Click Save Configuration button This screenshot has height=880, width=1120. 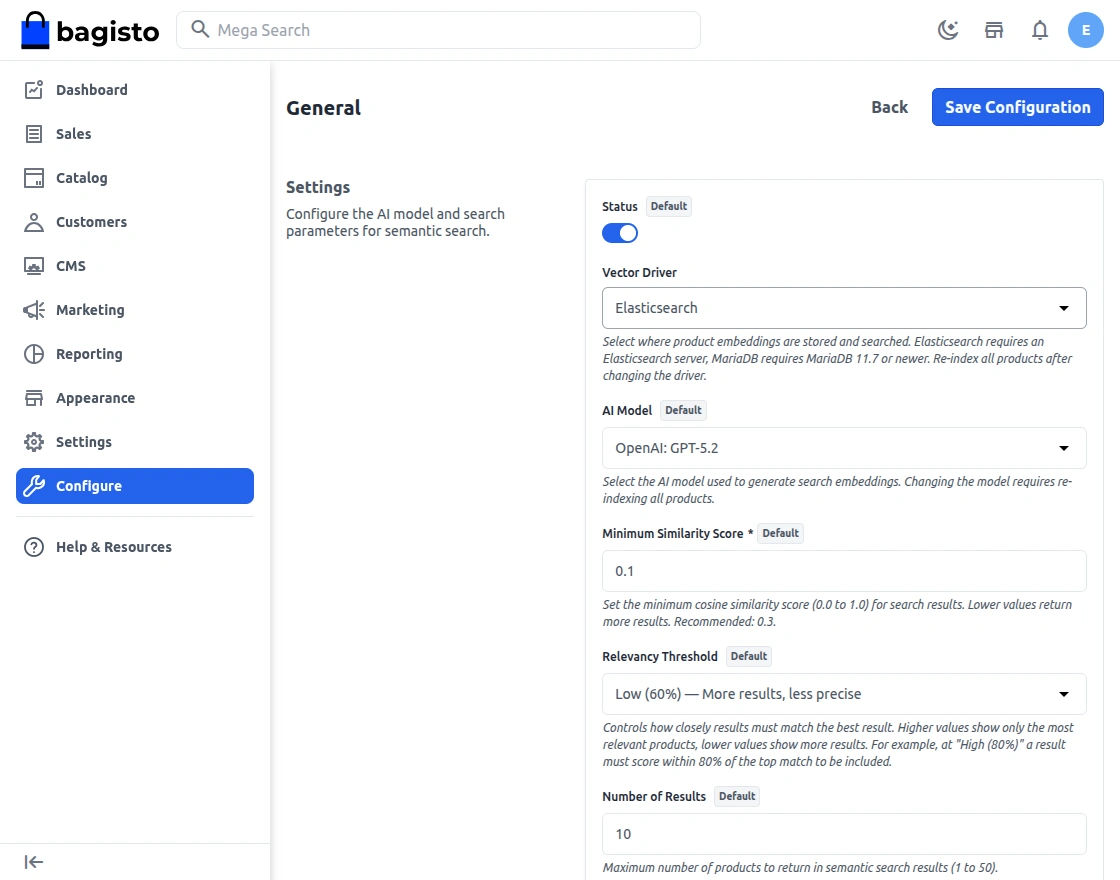point(1017,107)
